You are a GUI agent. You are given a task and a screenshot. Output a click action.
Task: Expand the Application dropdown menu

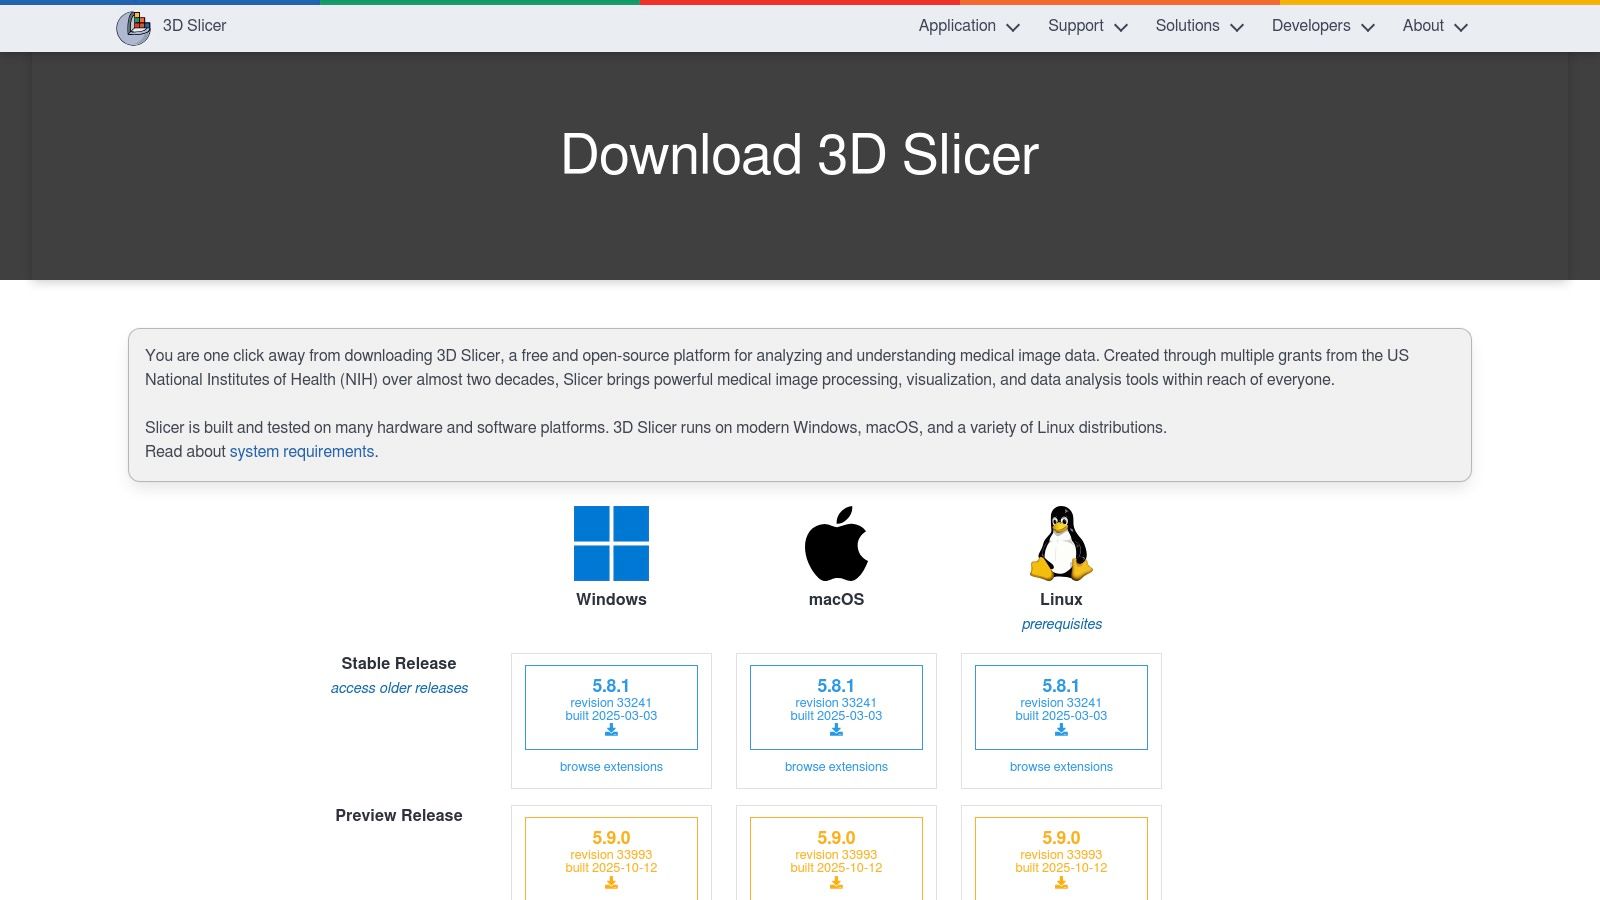pos(968,27)
